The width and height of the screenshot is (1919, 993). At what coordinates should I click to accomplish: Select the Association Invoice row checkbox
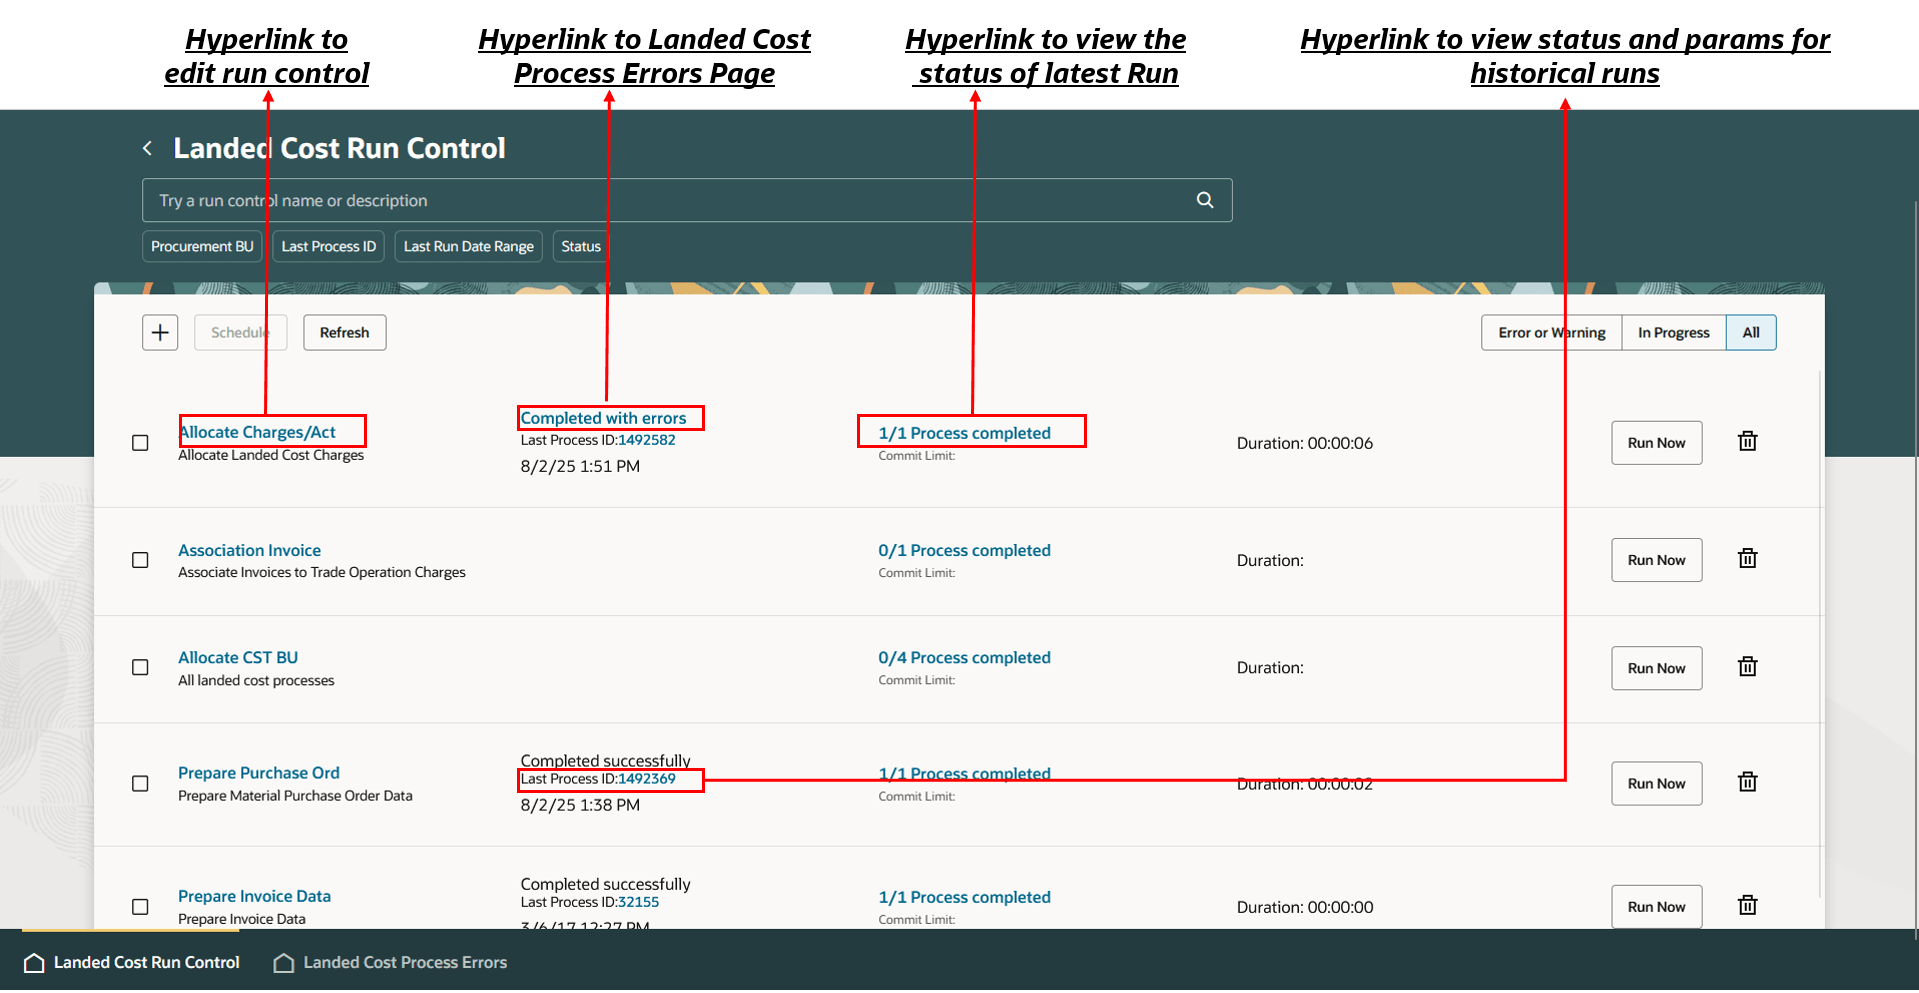coord(140,560)
